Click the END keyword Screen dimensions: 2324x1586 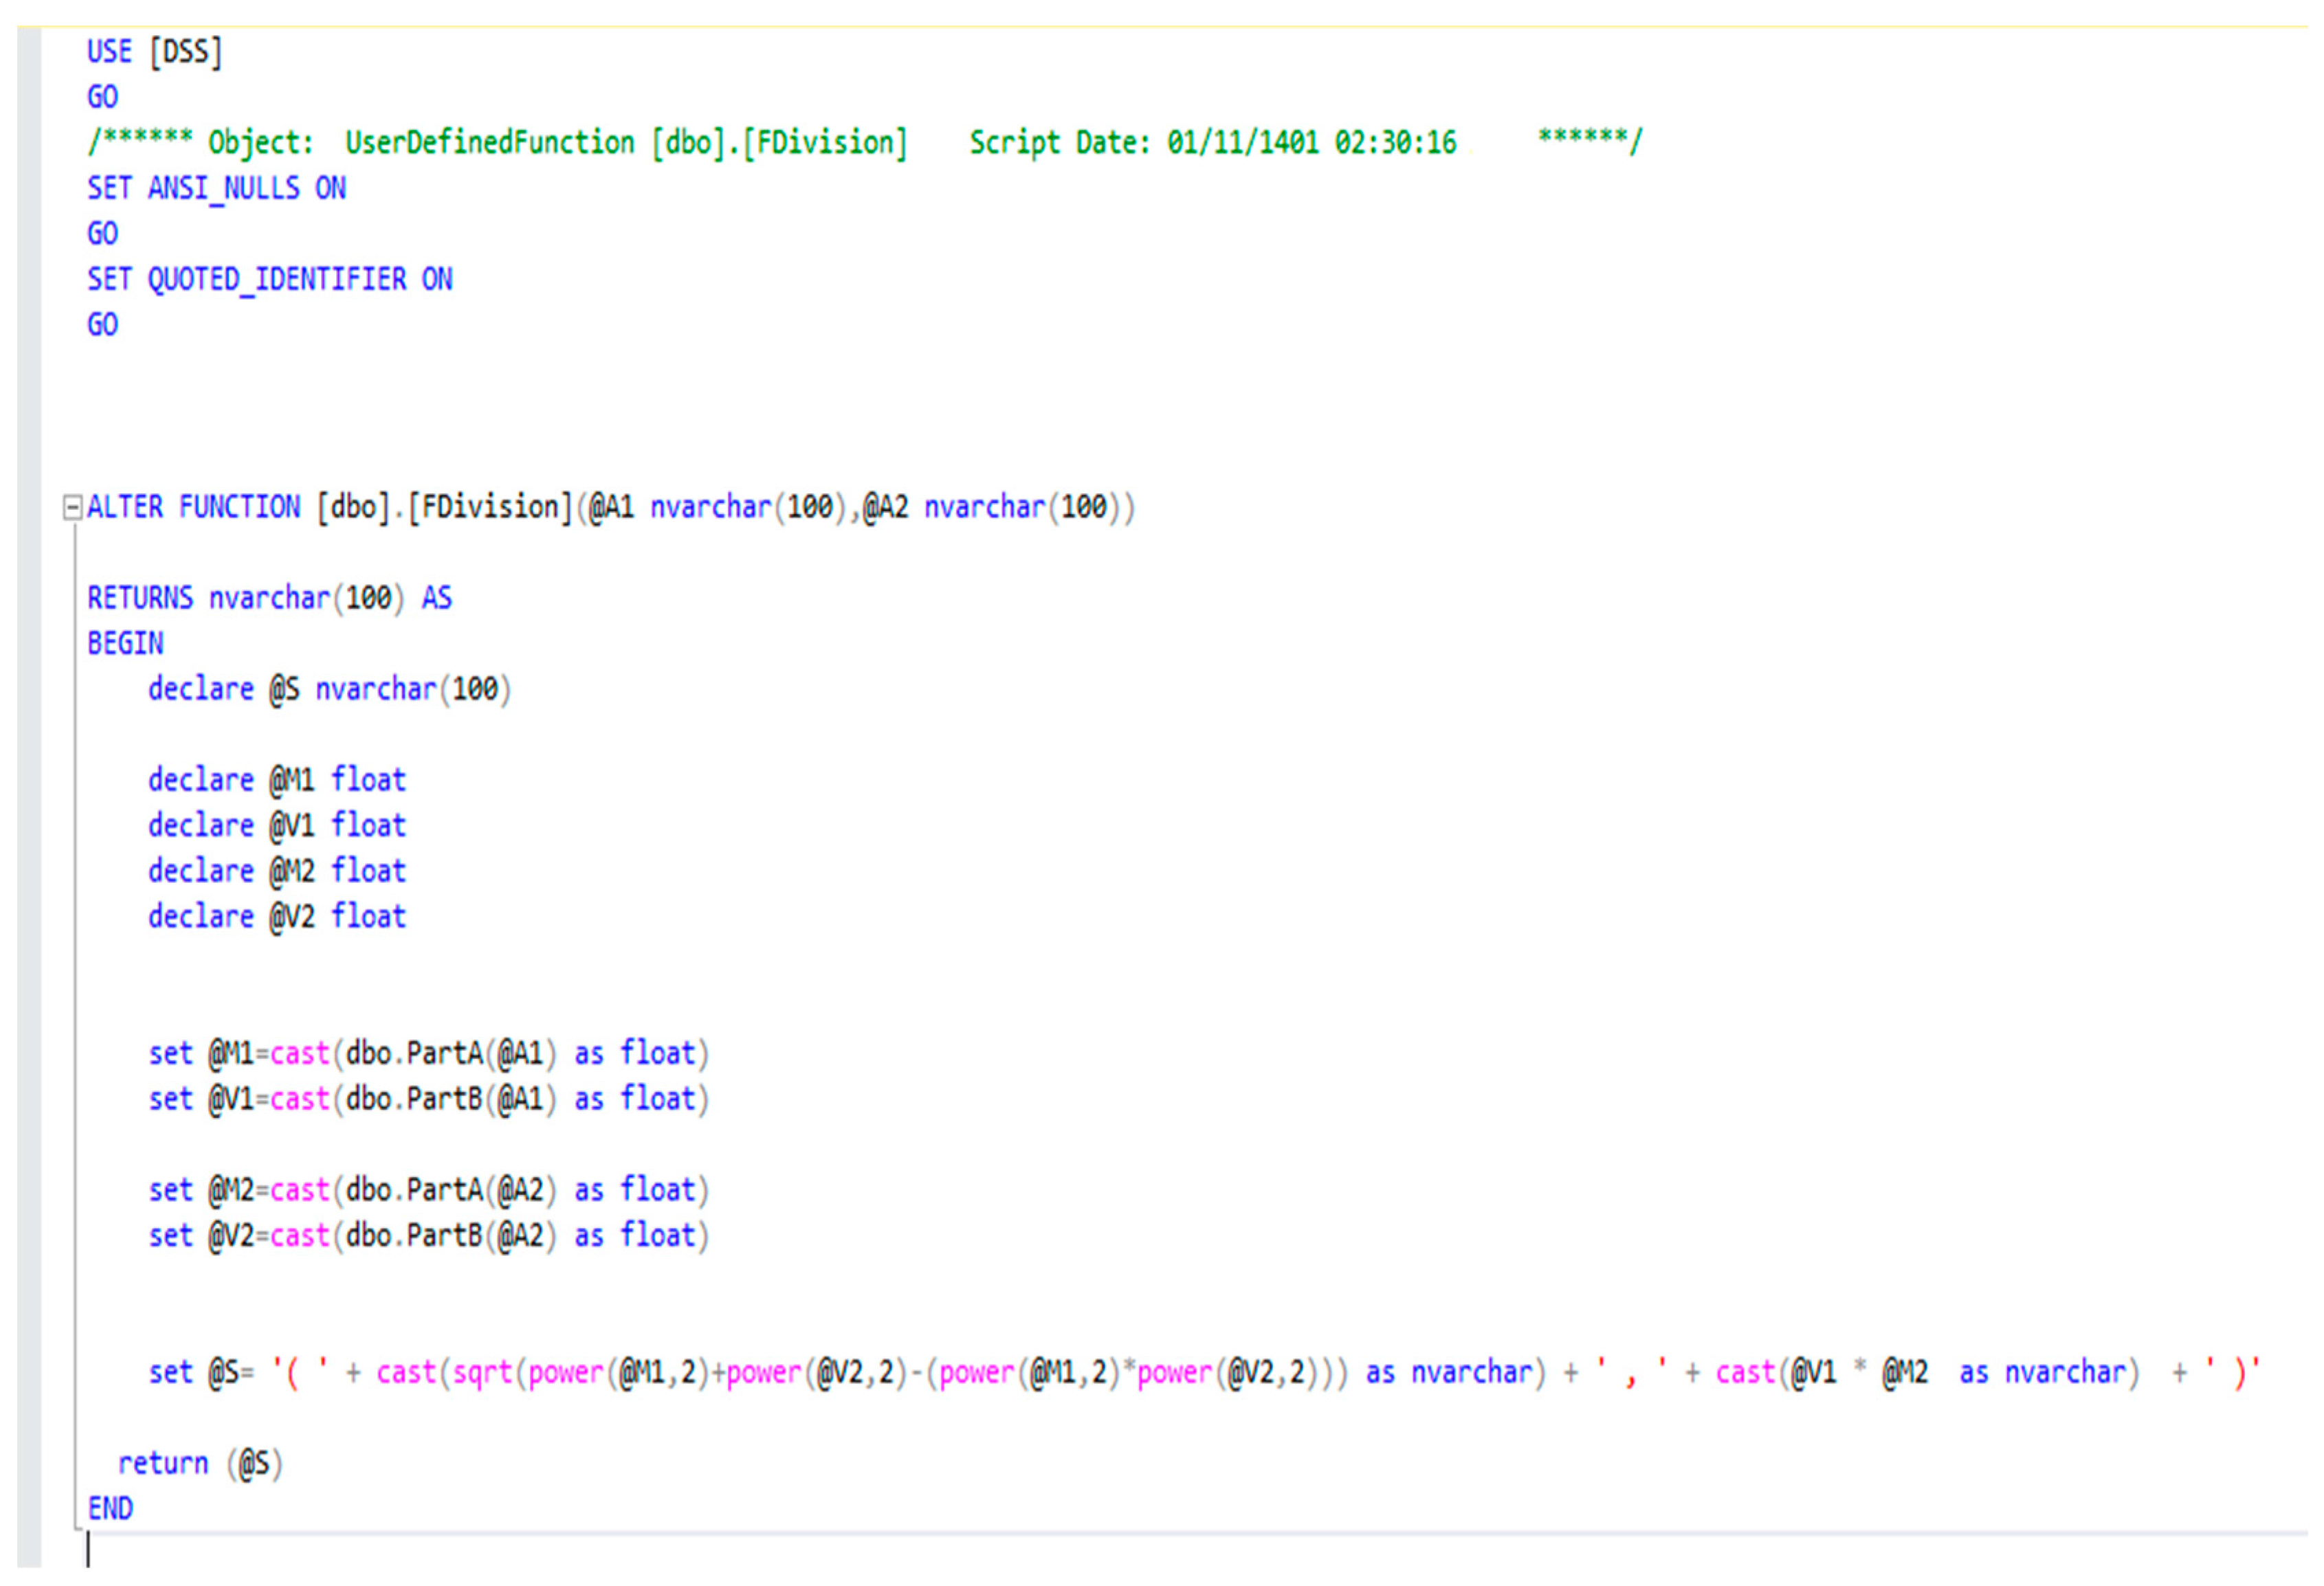point(110,1509)
